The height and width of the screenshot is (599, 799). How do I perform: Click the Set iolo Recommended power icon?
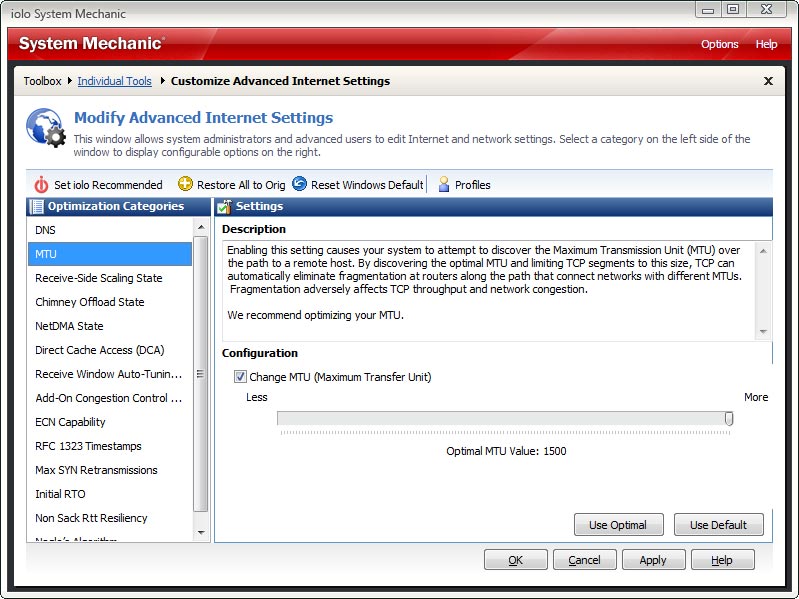pyautogui.click(x=41, y=184)
